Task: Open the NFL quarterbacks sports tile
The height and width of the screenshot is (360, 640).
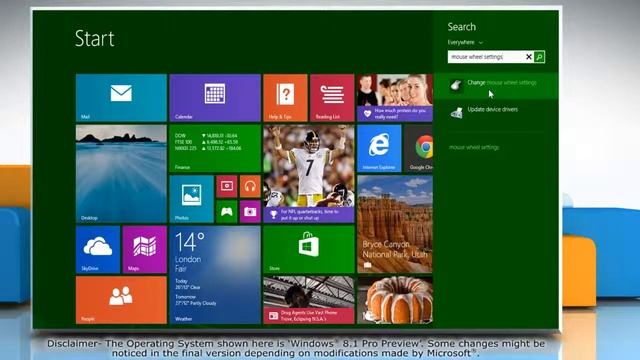Action: [309, 174]
